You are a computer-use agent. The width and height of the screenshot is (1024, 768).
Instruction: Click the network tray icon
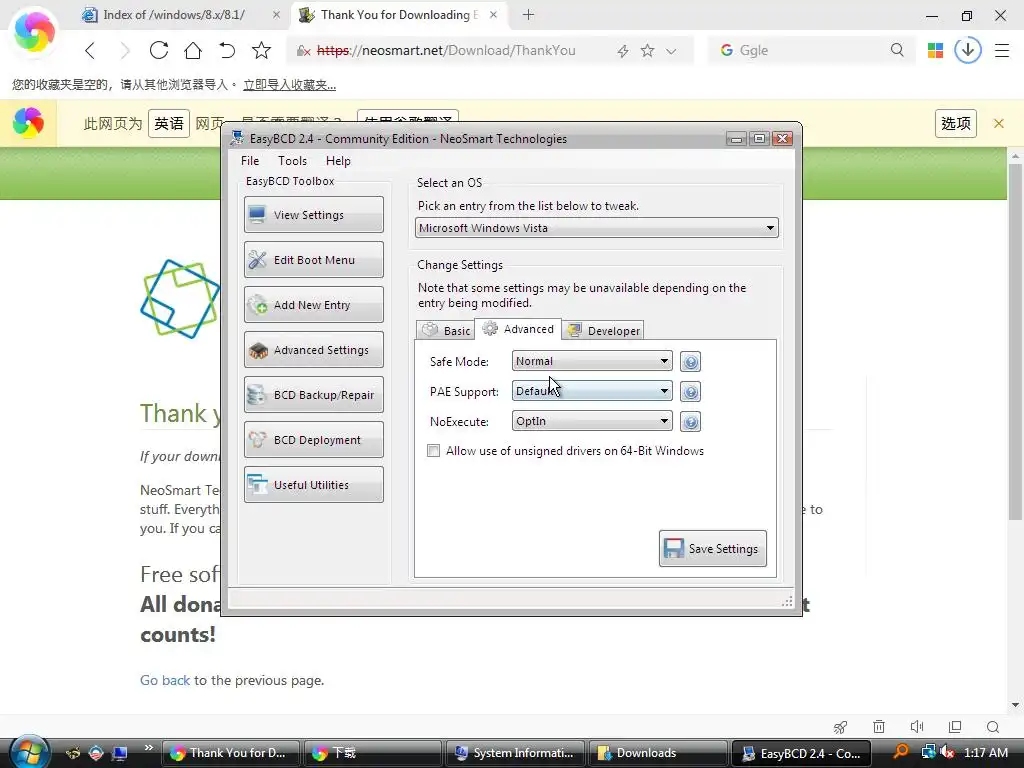click(x=928, y=752)
